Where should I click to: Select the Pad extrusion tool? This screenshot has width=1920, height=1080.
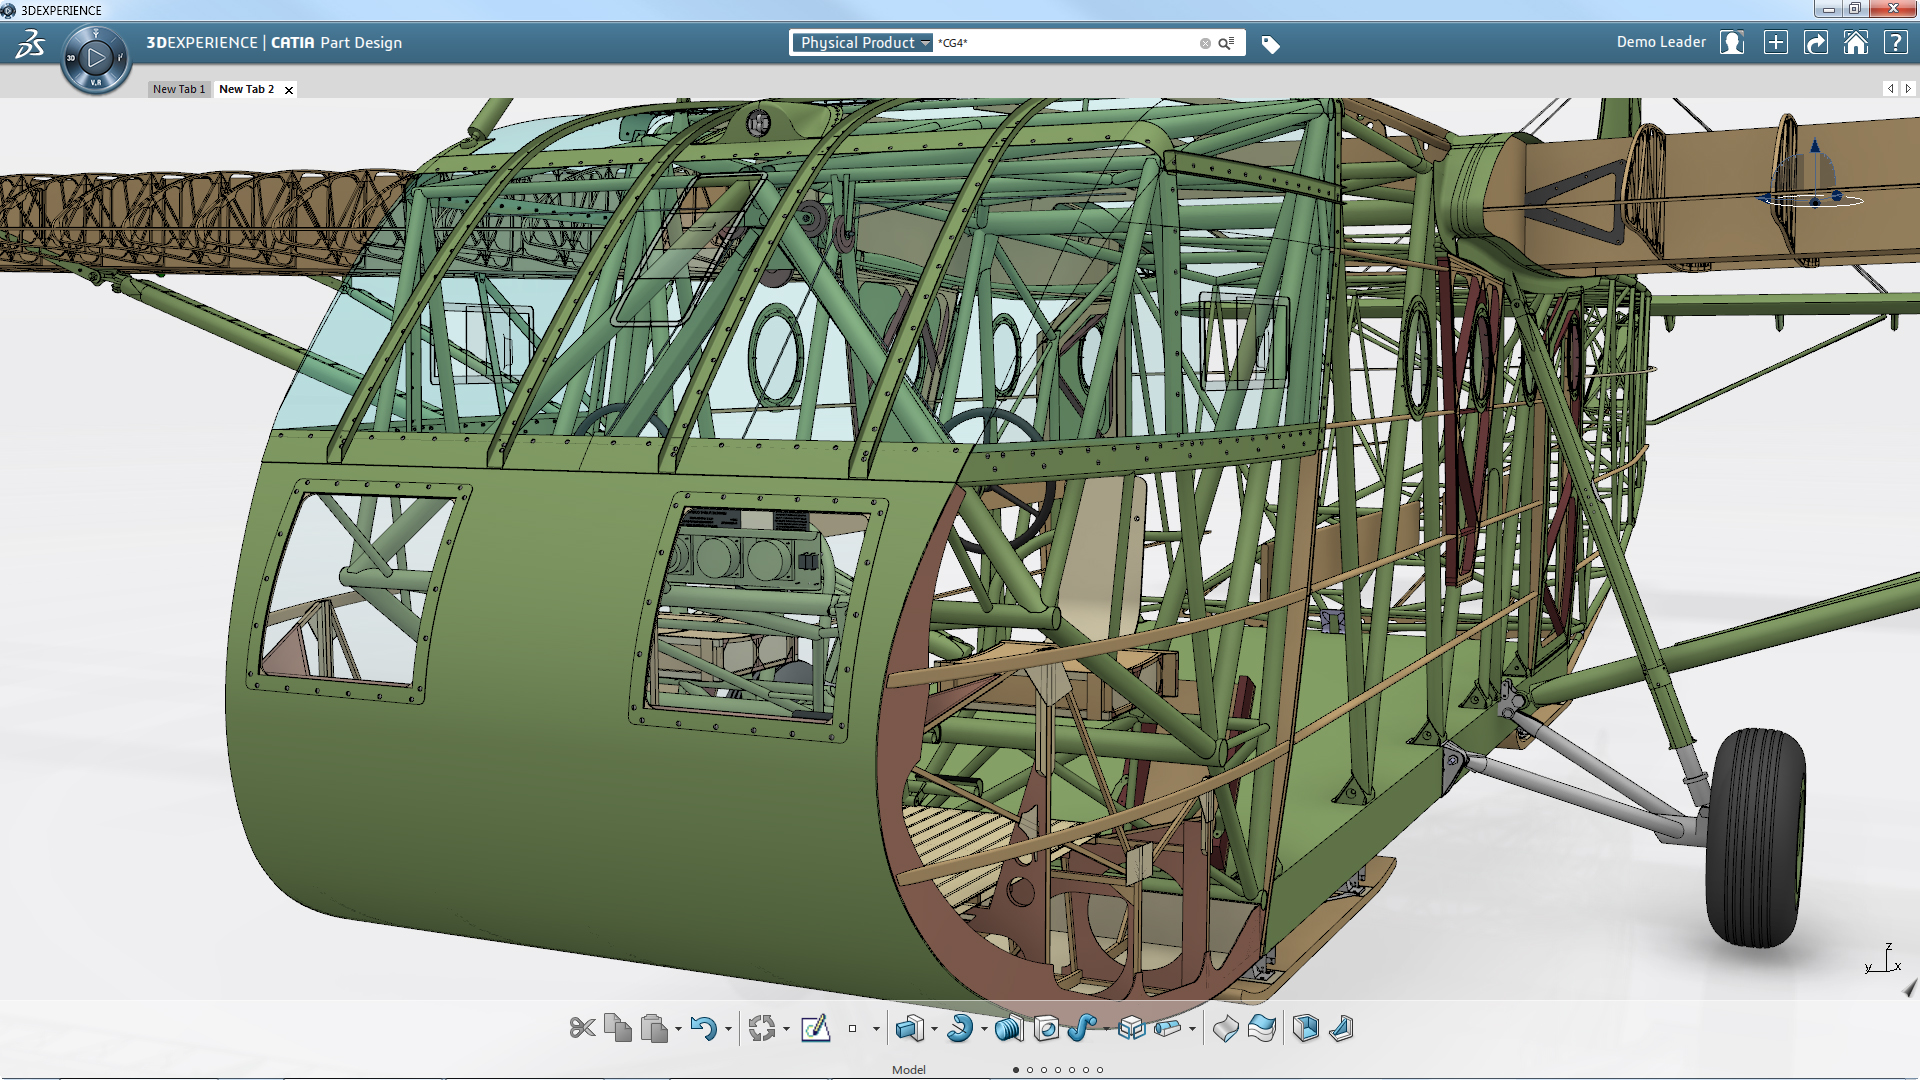point(908,1028)
